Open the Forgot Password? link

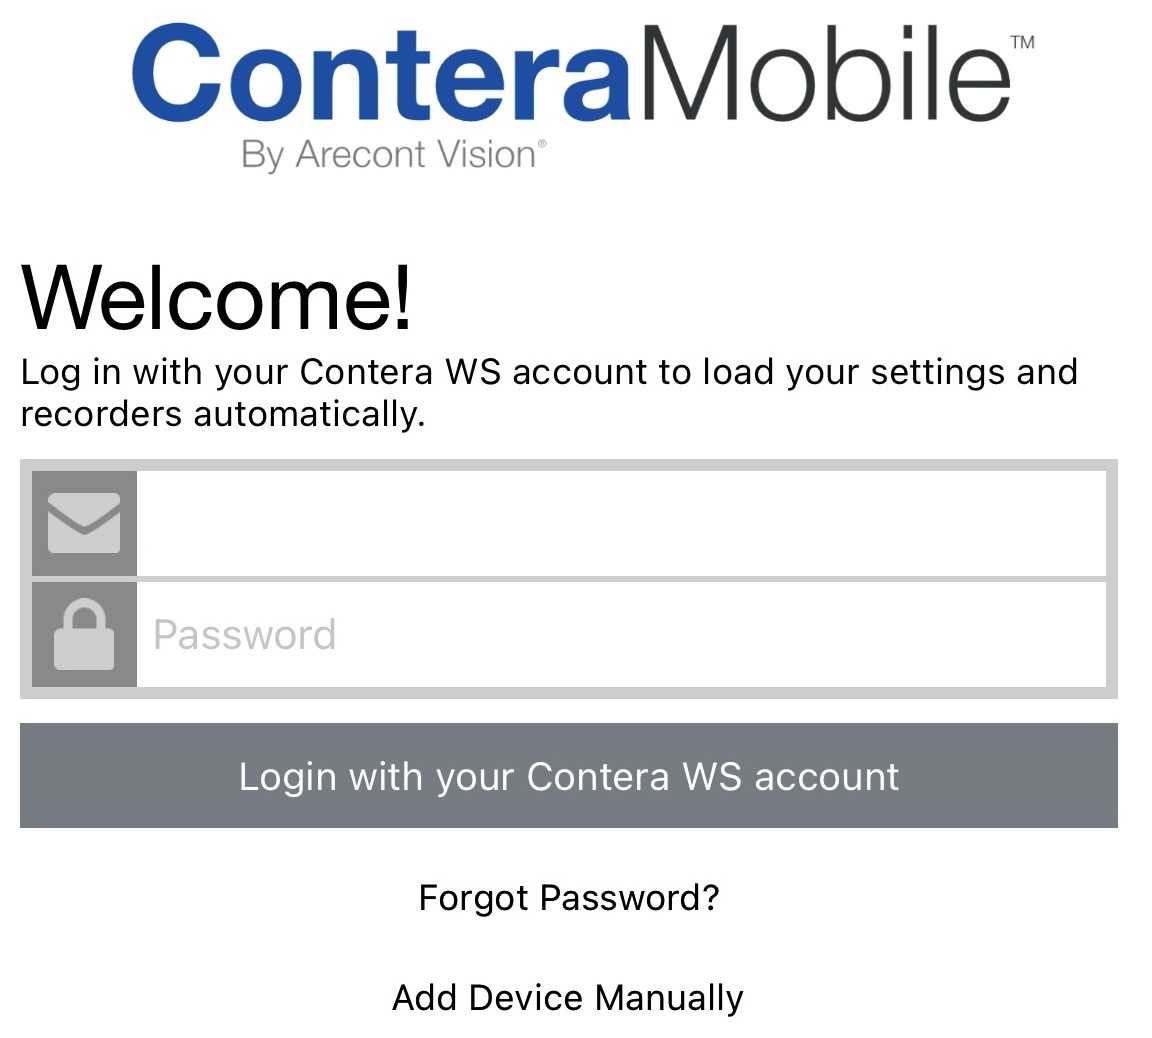click(569, 898)
